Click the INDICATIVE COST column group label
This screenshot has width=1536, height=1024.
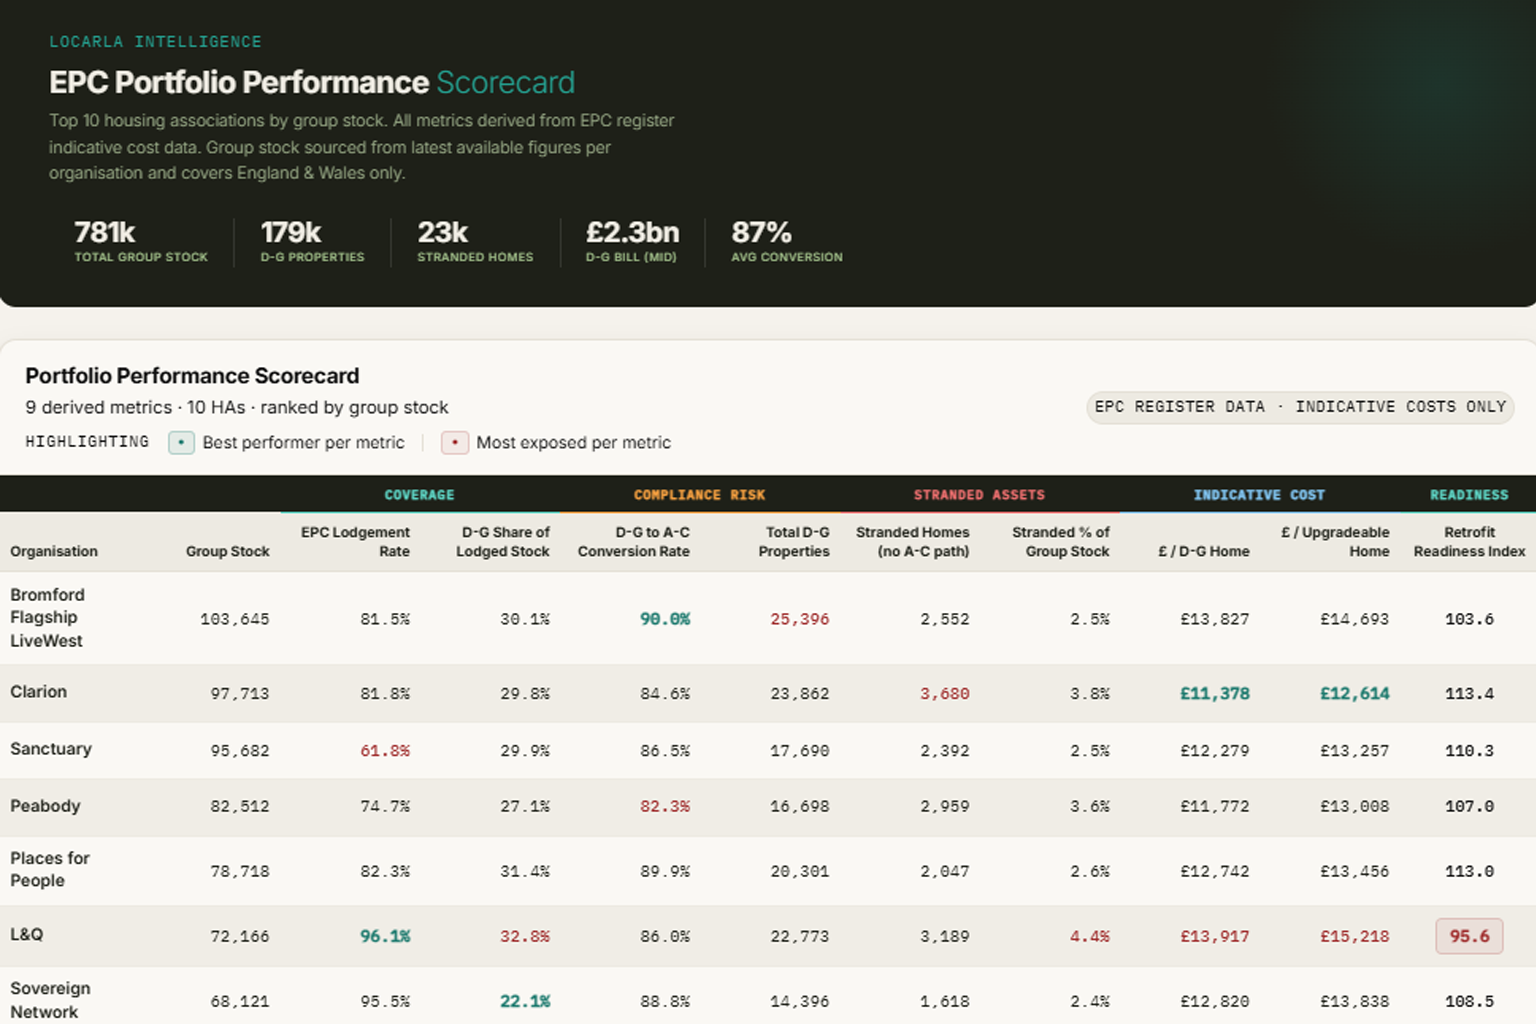click(x=1259, y=495)
